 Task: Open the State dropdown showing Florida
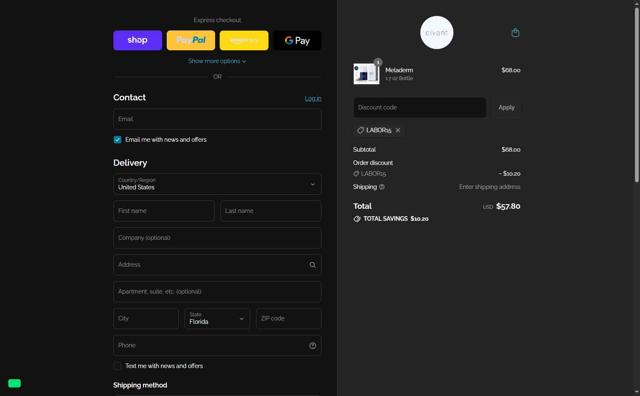click(217, 318)
